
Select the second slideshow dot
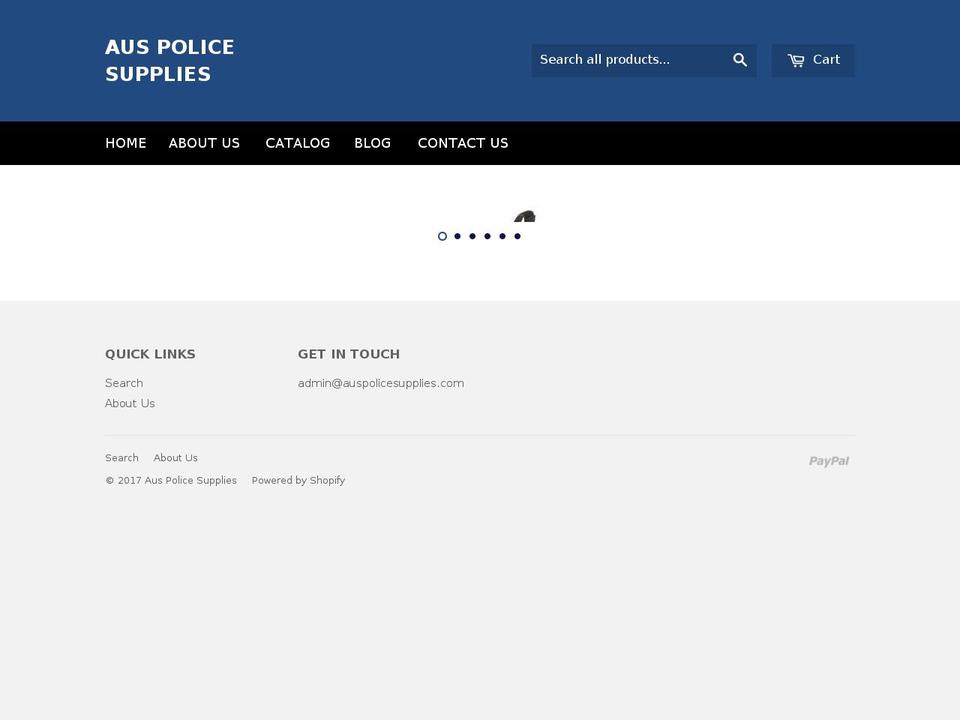coord(457,236)
